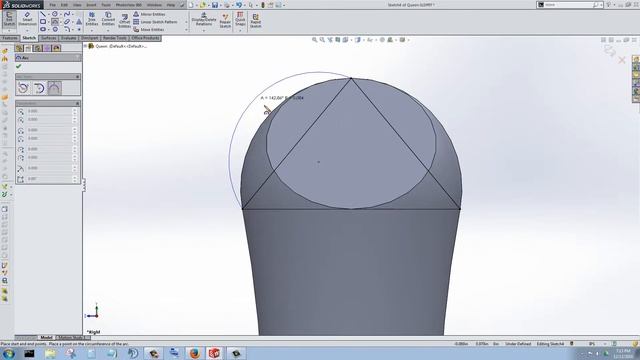Screen dimensions: 640x360
Task: Expand the Quick Snaps dropdown arrow
Action: coord(240,30)
